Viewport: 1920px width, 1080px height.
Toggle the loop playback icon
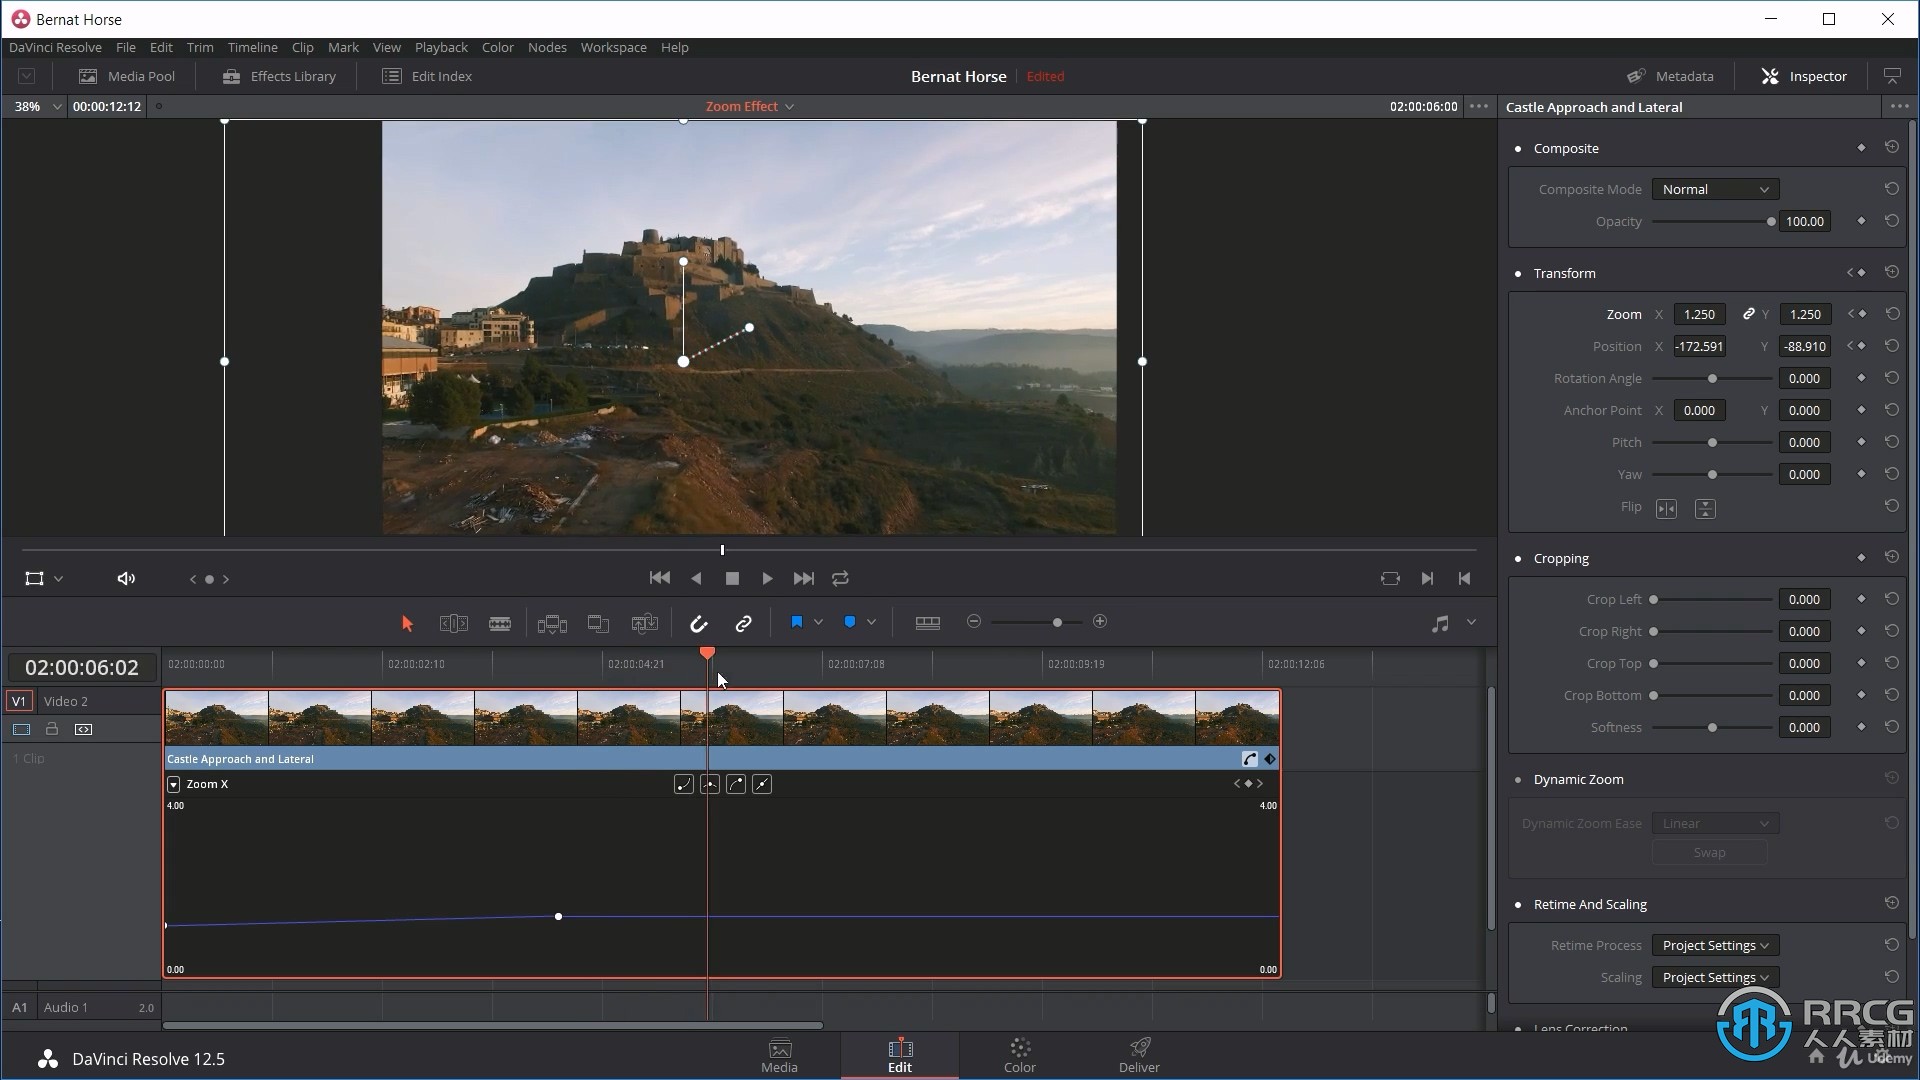tap(840, 578)
